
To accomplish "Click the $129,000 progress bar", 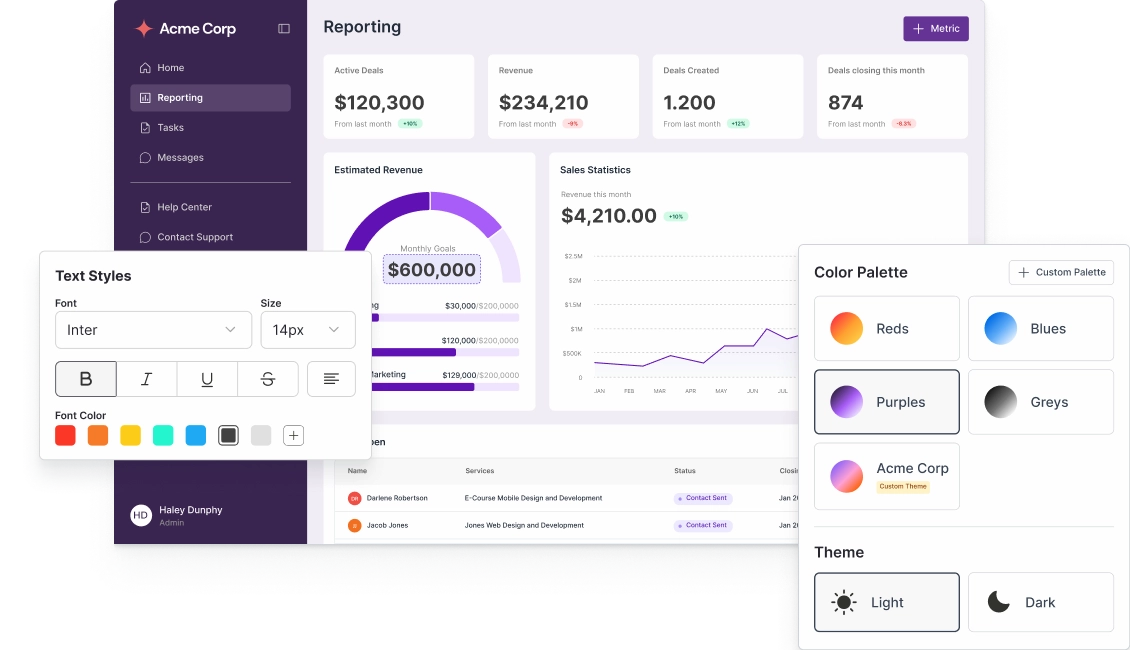I will tap(445, 387).
